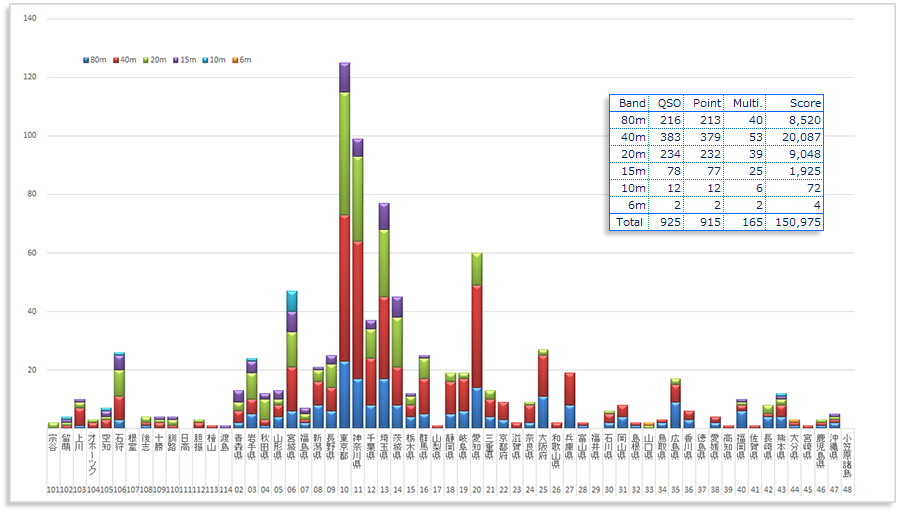
Task: Click the 80m legend color marker
Action: coord(86,60)
